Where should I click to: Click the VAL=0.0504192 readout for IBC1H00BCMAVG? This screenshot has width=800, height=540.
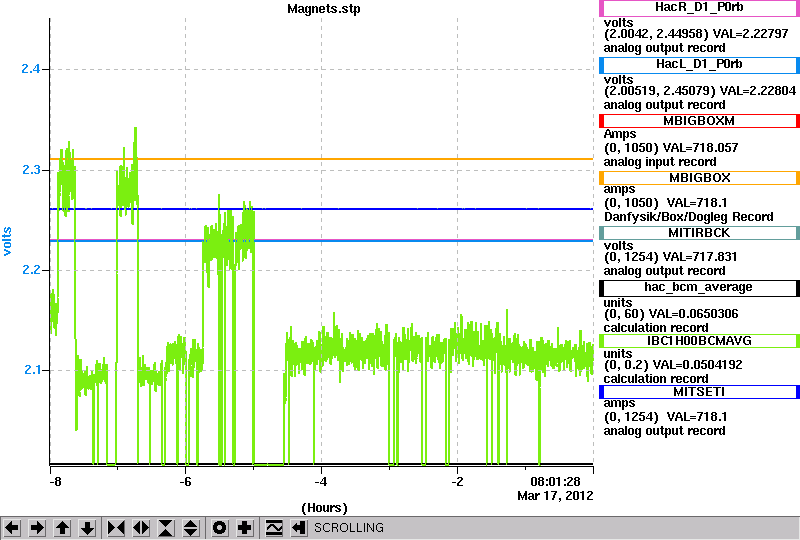696,365
